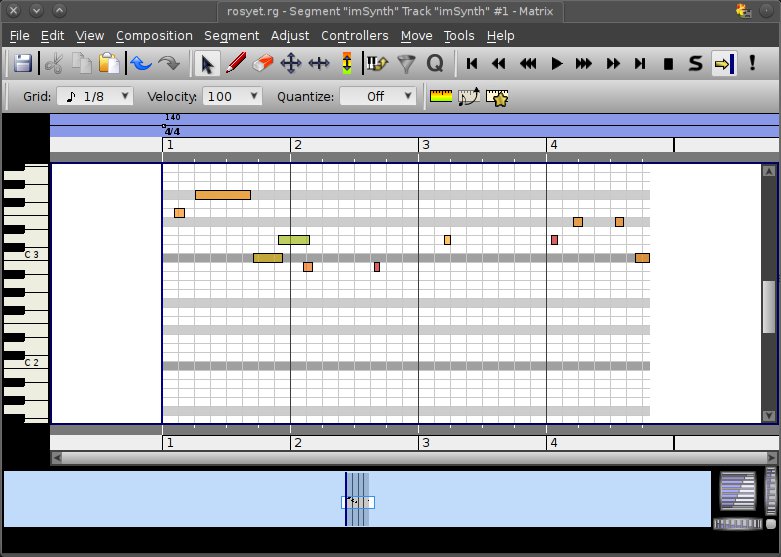Open the Controllers menu
Image resolution: width=781 pixels, height=557 pixels.
354,36
